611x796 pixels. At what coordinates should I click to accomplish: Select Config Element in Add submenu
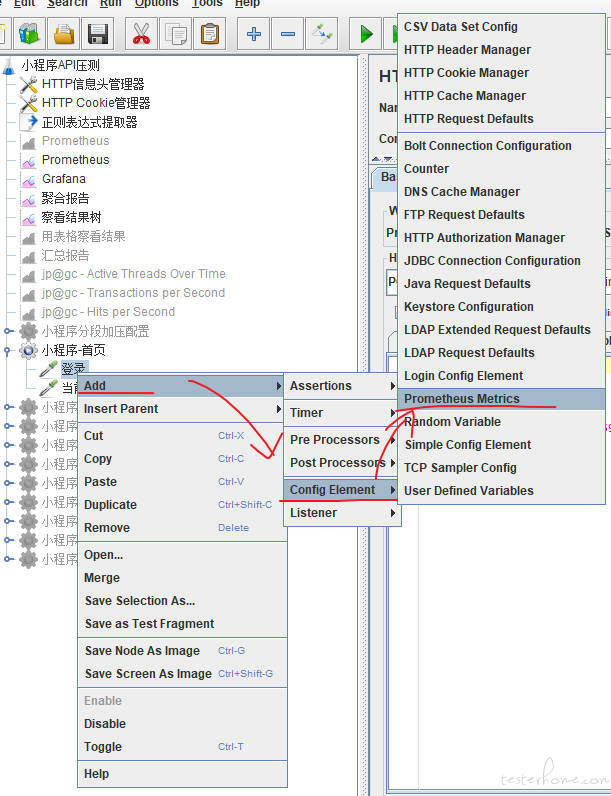[x=342, y=490]
